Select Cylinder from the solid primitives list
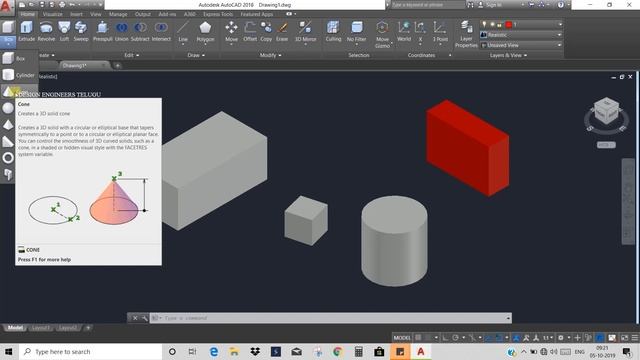 (20, 75)
